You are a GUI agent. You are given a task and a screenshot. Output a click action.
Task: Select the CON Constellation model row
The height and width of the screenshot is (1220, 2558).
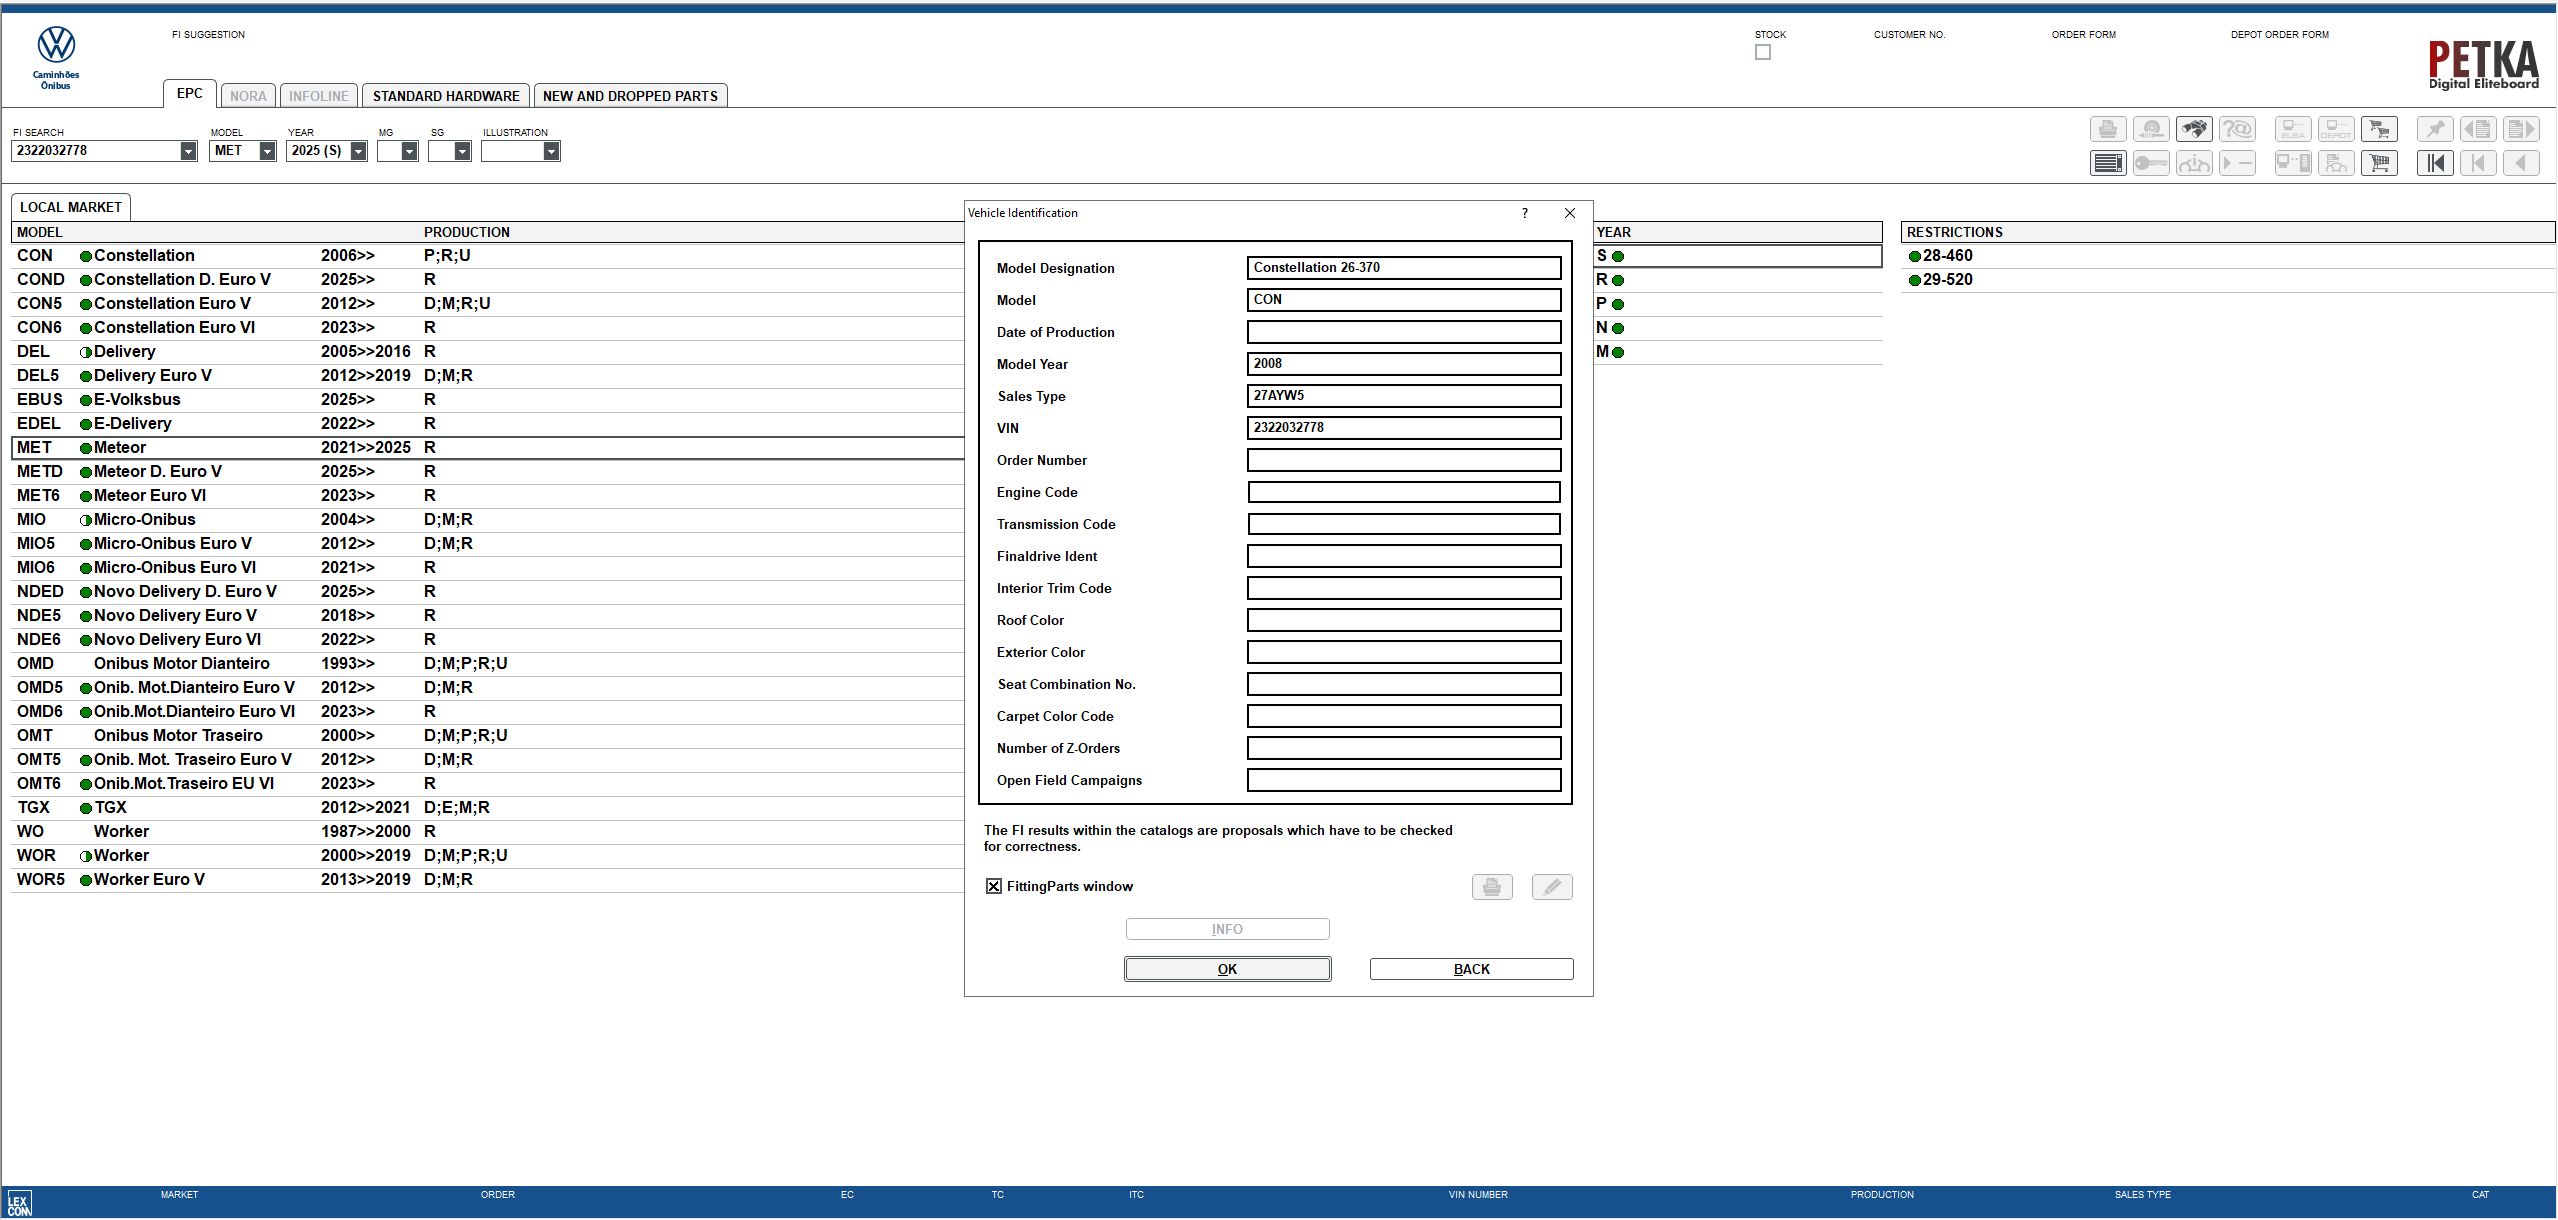coord(488,256)
